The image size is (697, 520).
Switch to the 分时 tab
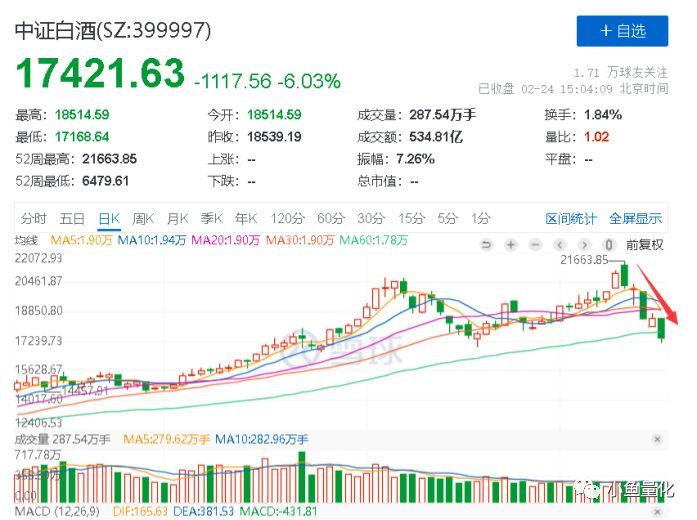coord(33,219)
